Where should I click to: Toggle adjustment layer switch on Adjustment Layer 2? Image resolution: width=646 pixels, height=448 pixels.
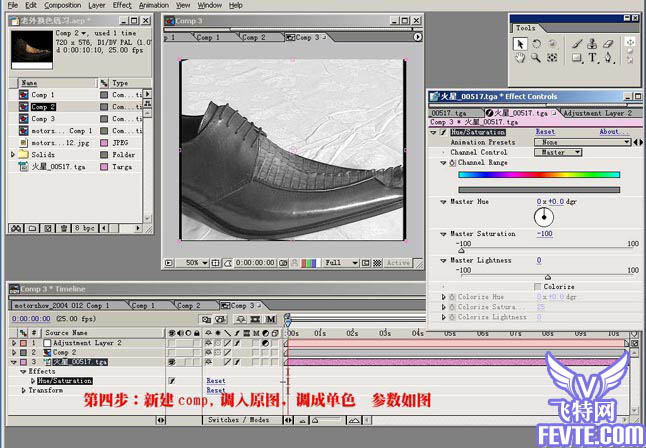click(x=266, y=343)
